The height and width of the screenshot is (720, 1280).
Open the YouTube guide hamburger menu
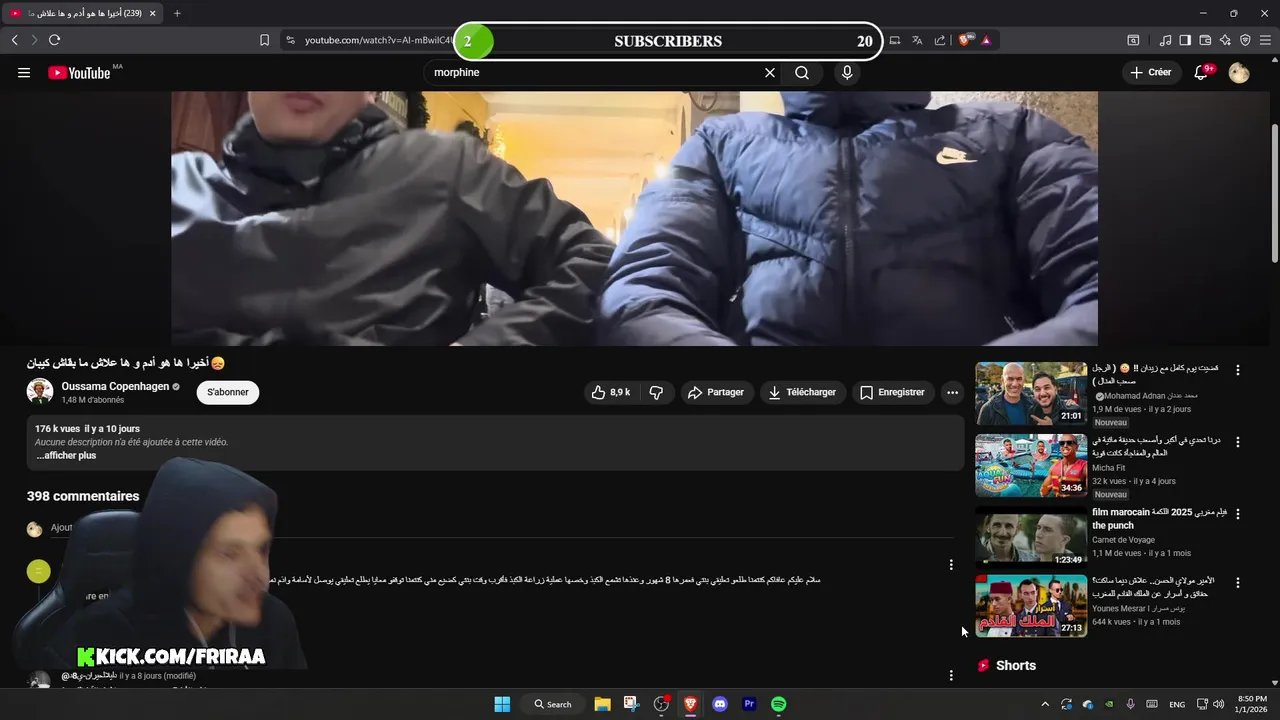coord(24,72)
